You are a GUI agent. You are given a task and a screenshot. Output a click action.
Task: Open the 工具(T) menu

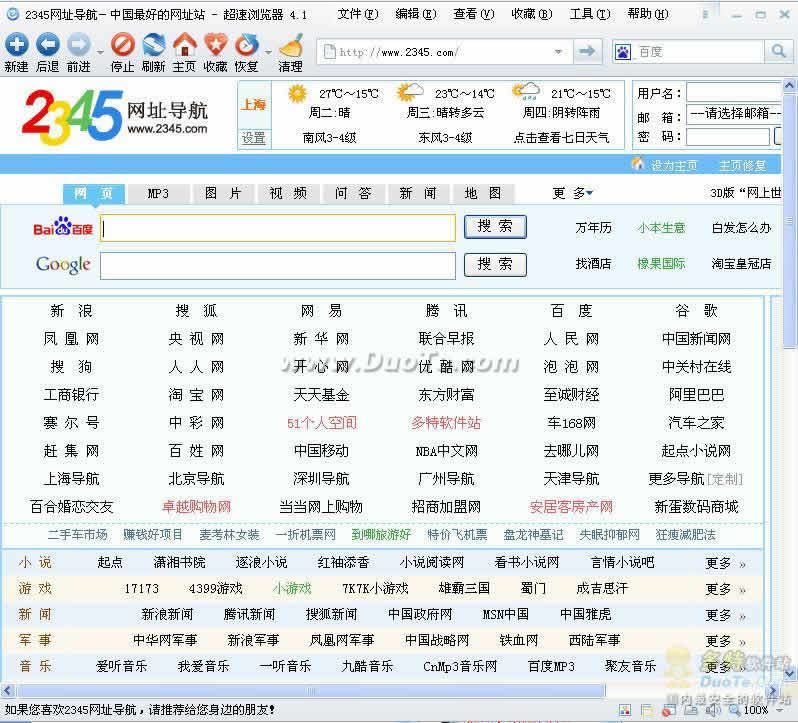[x=590, y=14]
